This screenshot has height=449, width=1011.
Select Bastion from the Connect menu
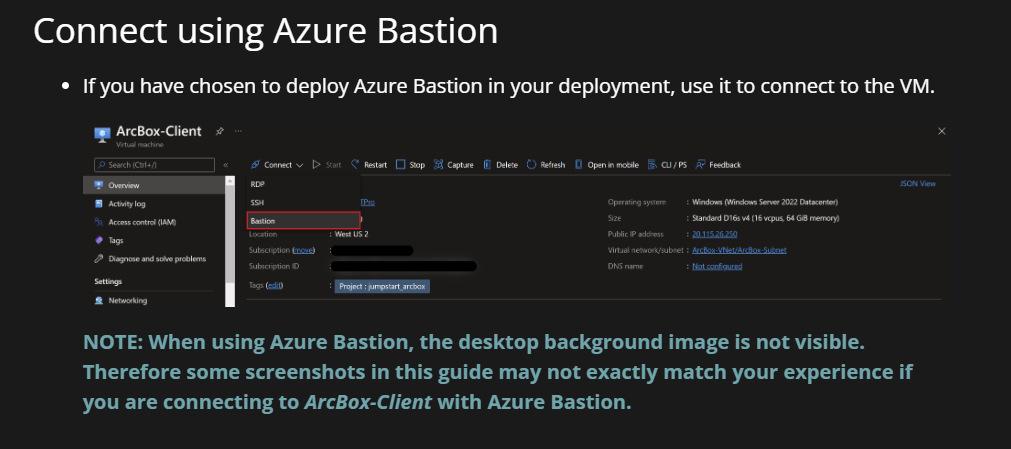[x=303, y=221]
